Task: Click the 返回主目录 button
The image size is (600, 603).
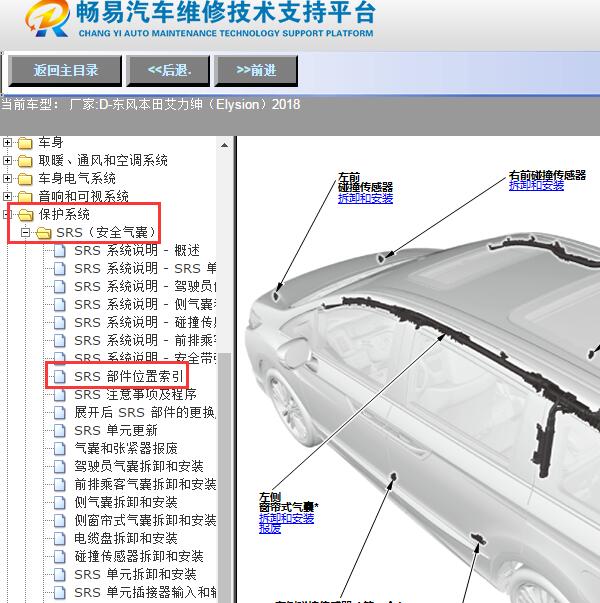Action: point(65,71)
